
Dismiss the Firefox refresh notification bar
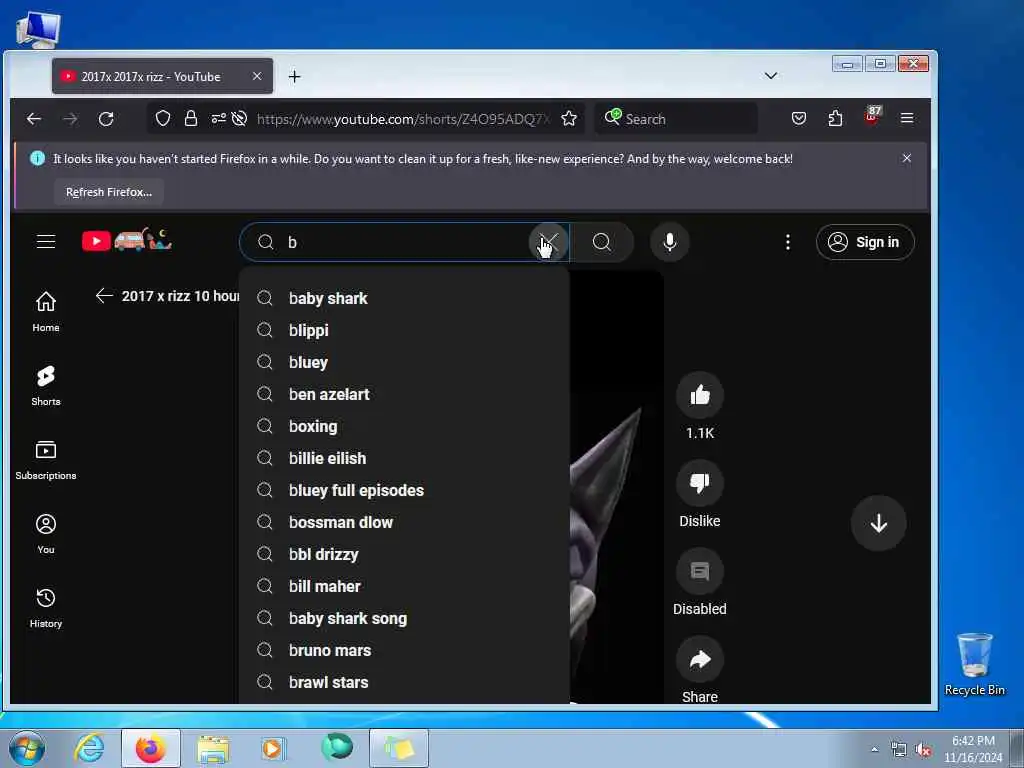pyautogui.click(x=906, y=158)
